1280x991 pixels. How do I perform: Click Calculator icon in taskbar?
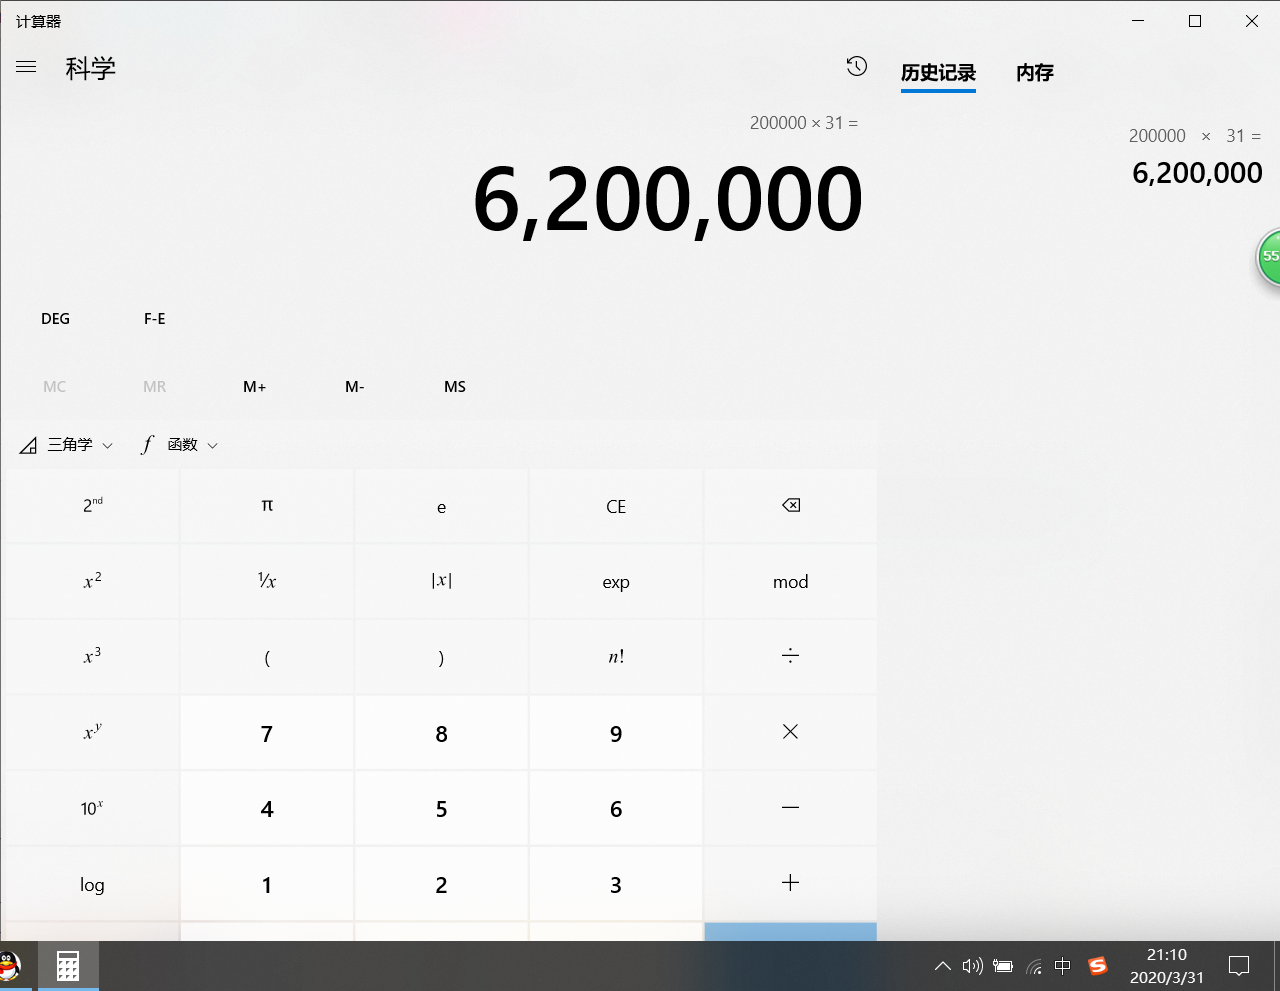coord(68,966)
